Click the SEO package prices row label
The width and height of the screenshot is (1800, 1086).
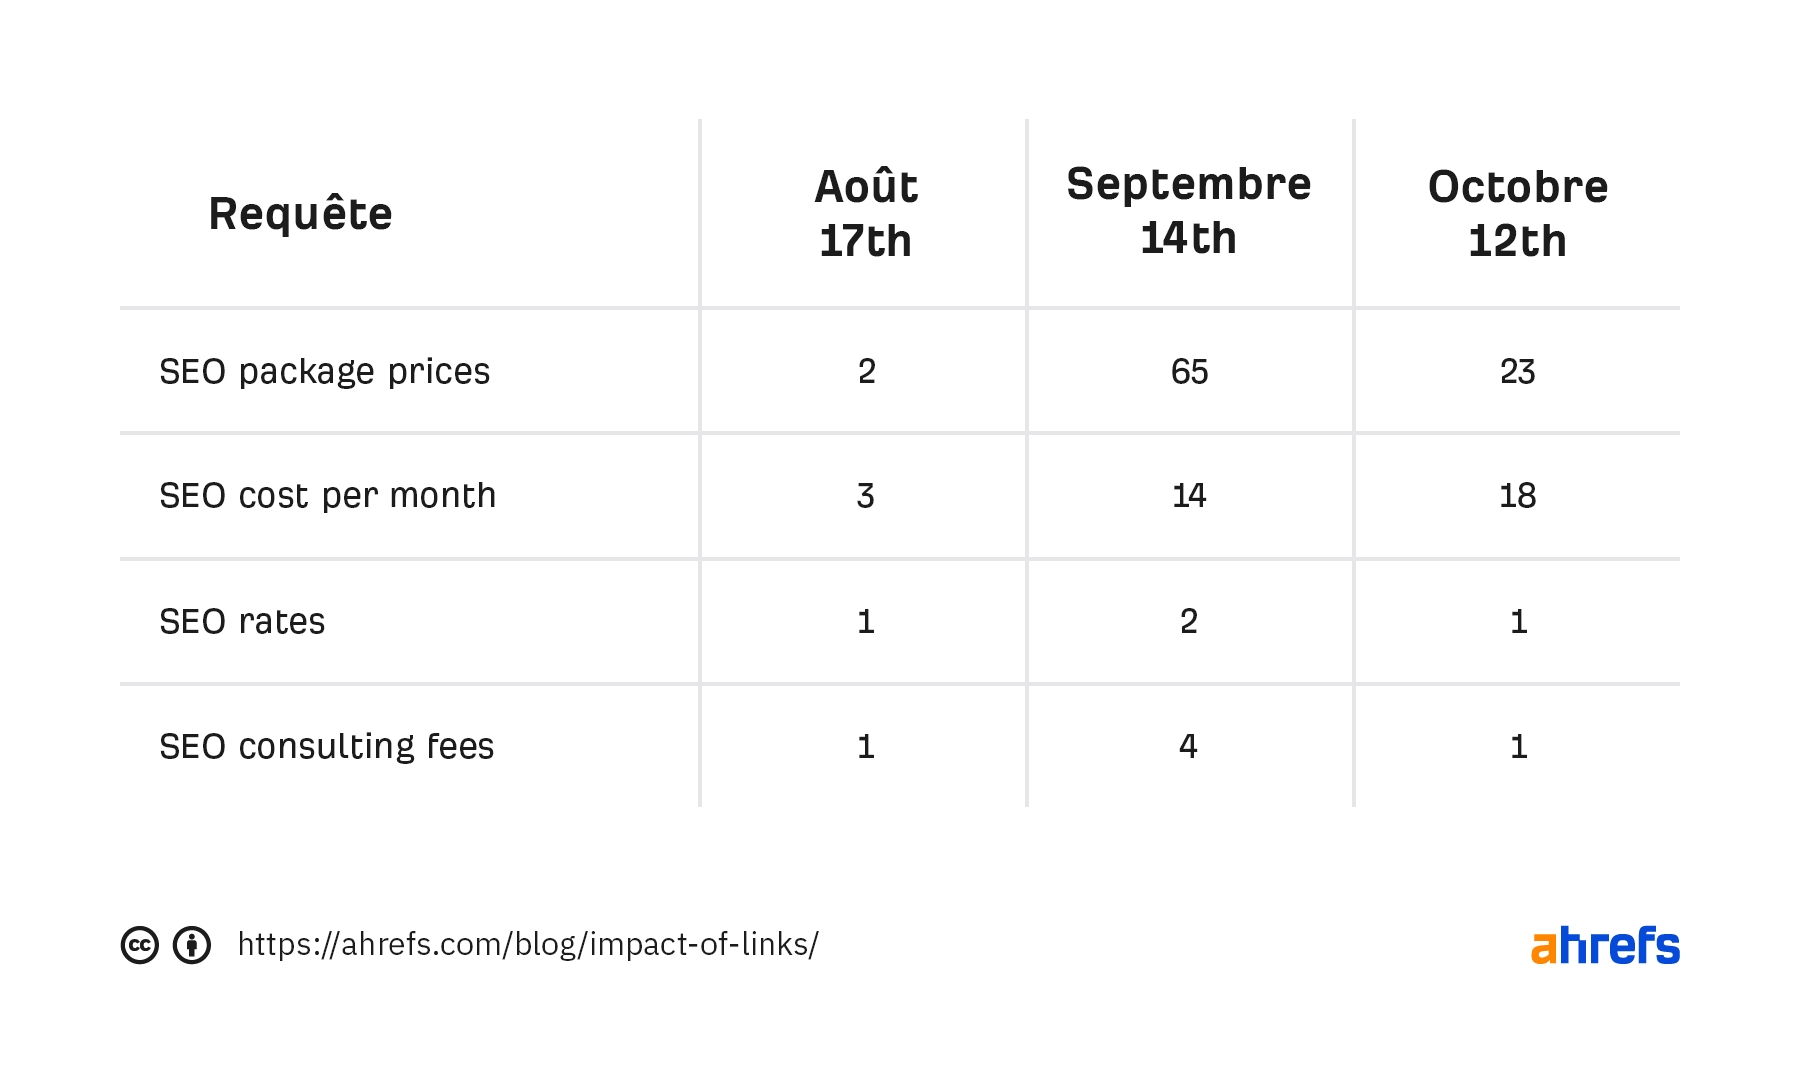pyautogui.click(x=325, y=372)
